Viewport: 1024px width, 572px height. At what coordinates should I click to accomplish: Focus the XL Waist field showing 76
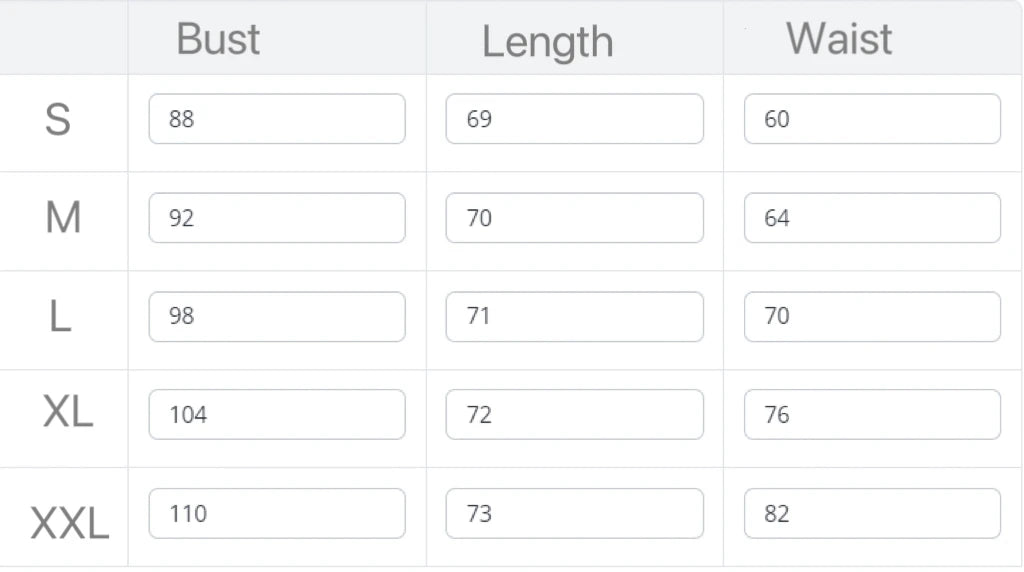pos(872,414)
